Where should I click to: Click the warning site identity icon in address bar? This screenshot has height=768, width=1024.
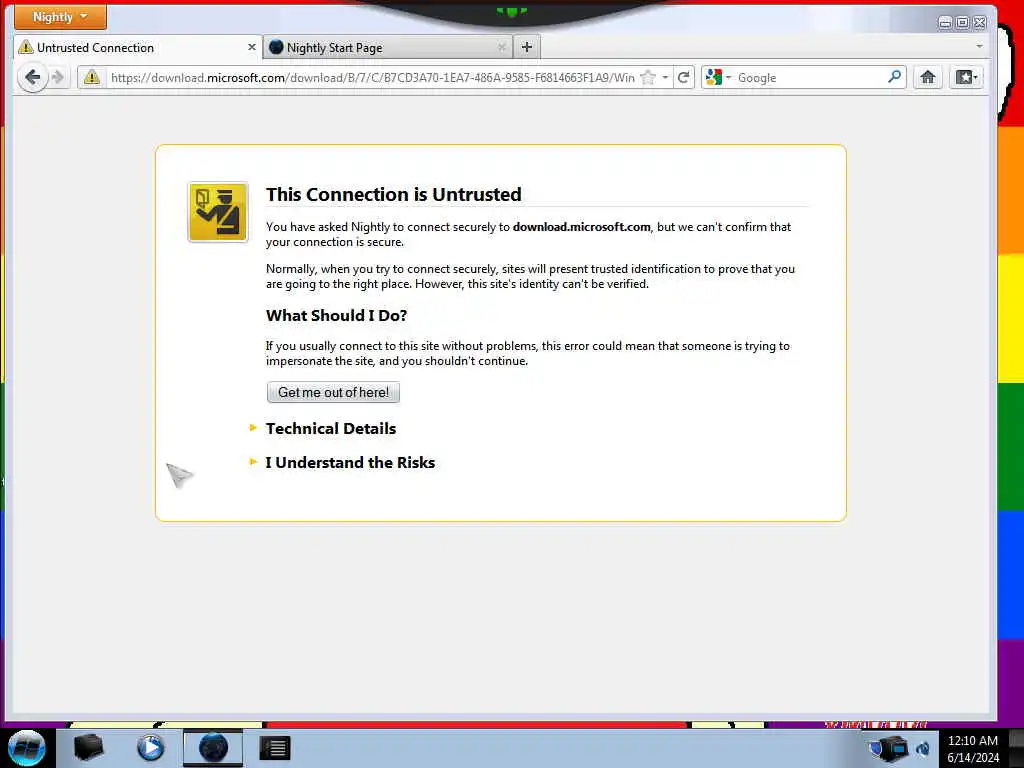92,78
